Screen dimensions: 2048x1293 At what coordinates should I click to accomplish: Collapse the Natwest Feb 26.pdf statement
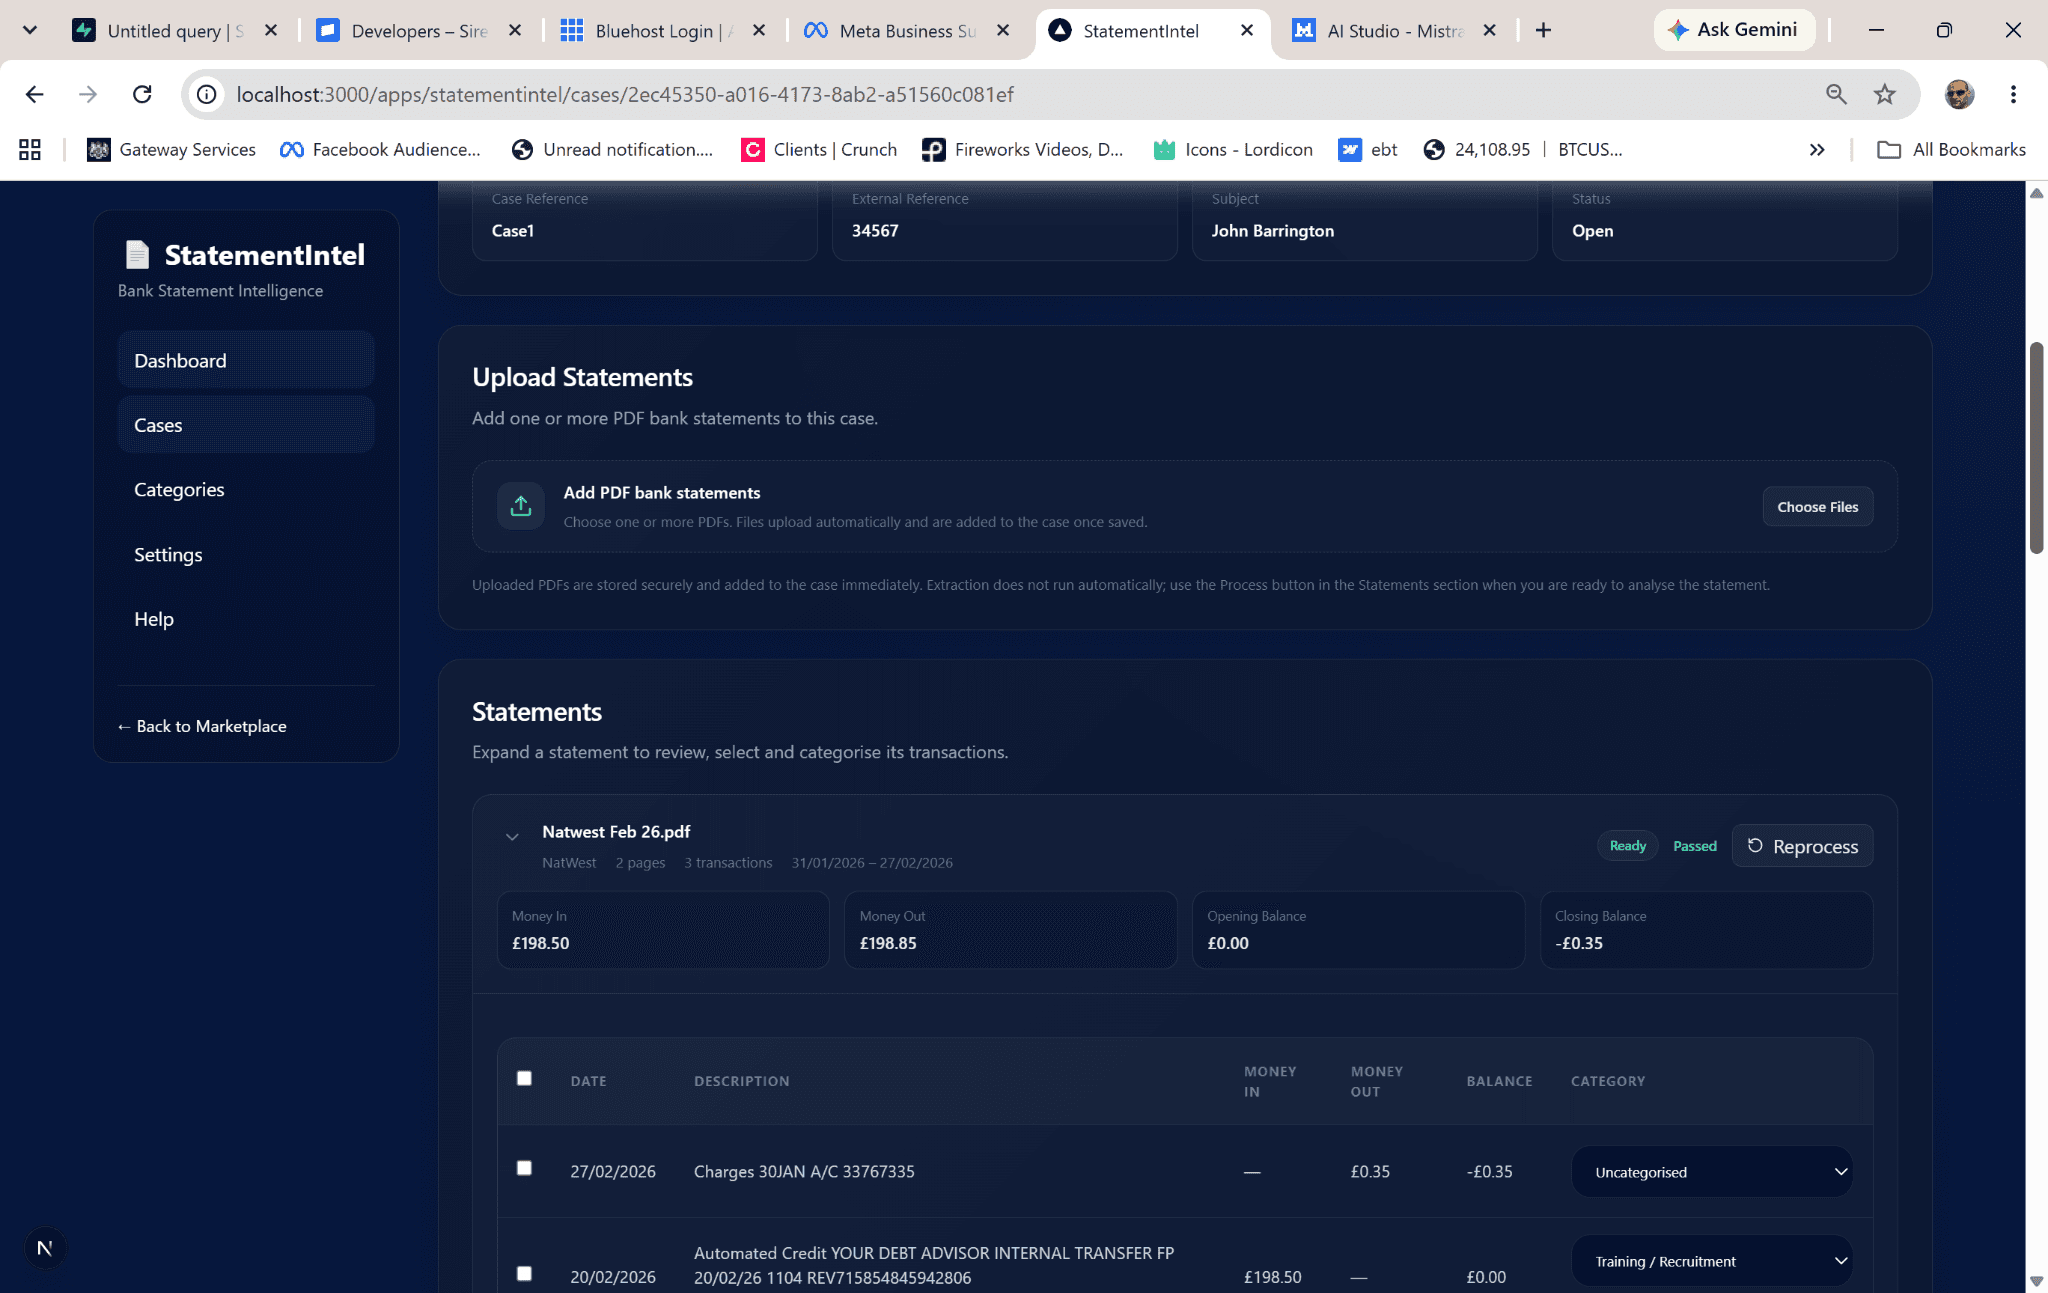click(x=512, y=836)
